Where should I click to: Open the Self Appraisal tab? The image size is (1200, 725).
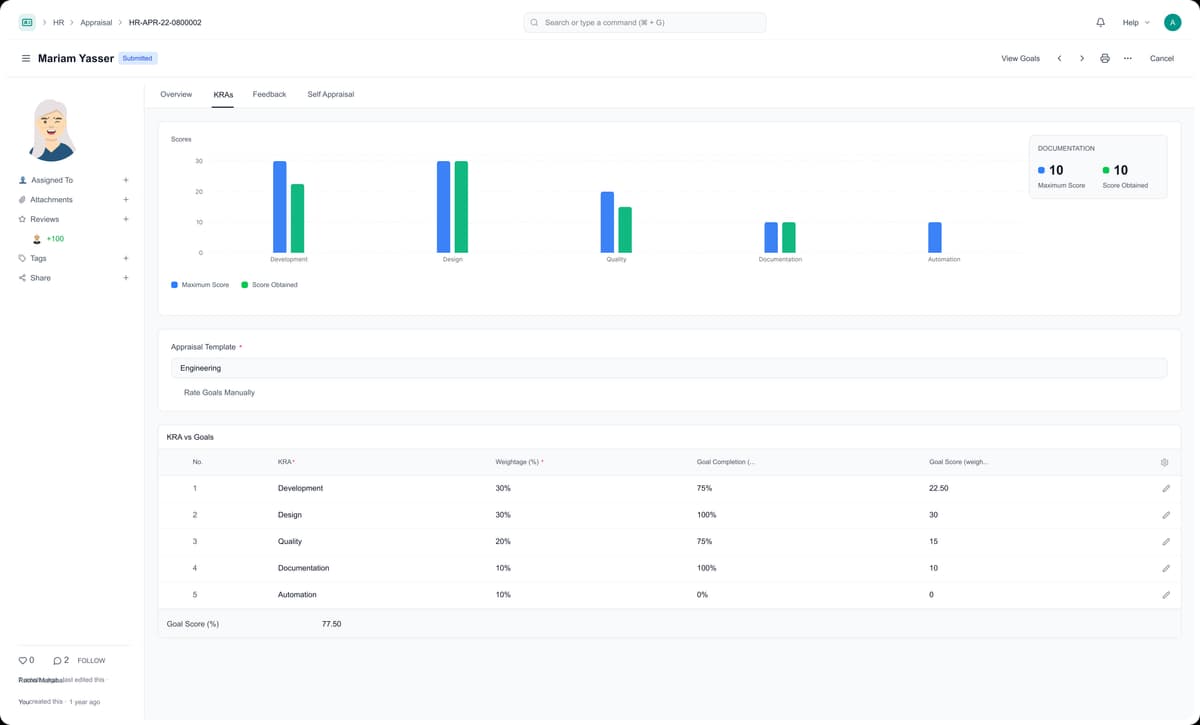coord(330,94)
